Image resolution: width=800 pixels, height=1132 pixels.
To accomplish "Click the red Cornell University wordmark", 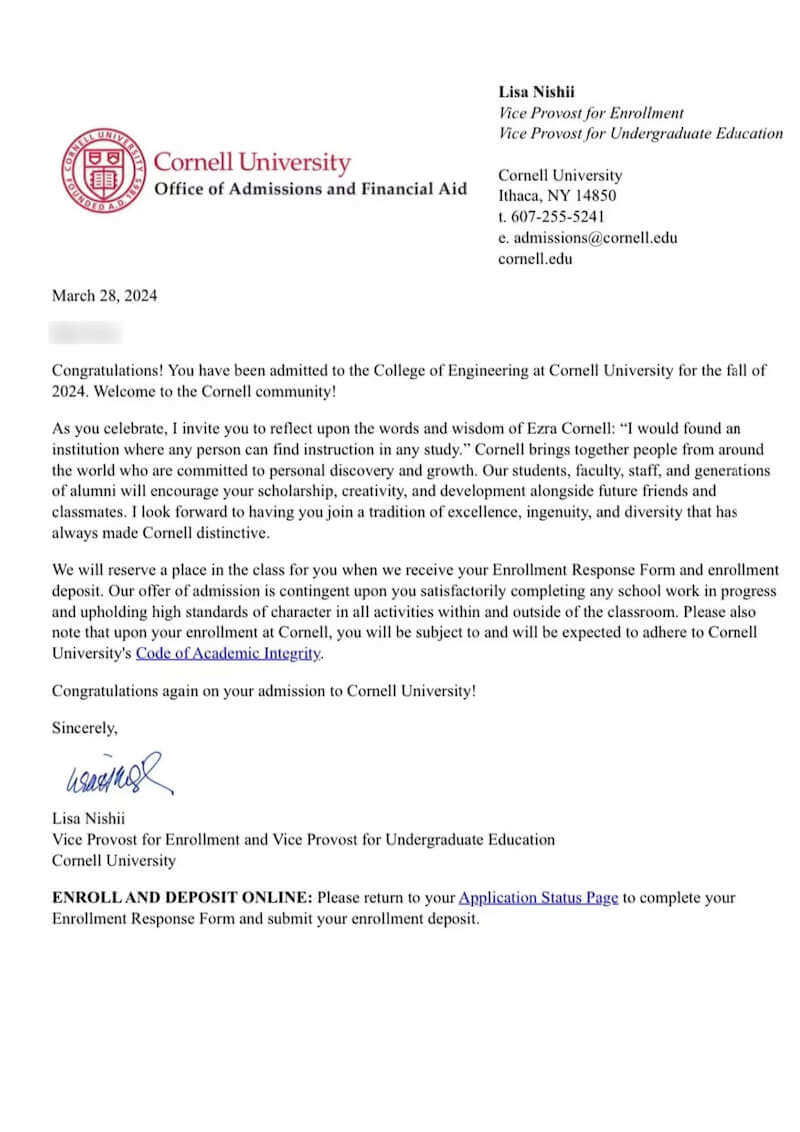I will pos(251,163).
